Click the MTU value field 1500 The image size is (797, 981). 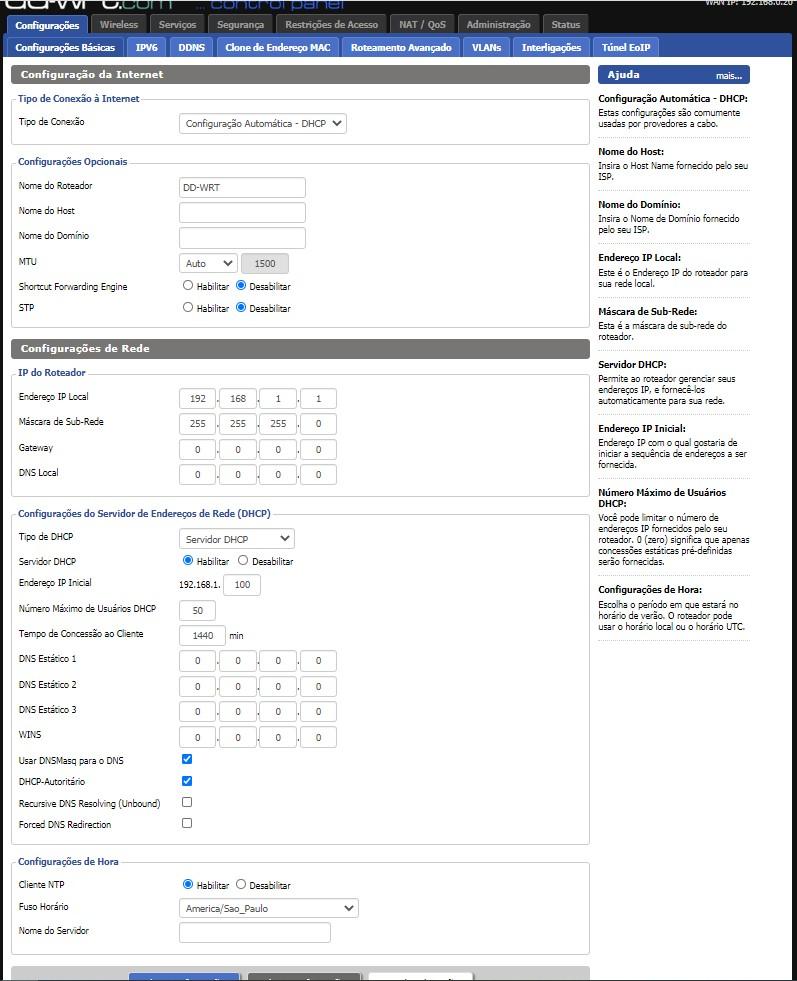pos(265,263)
